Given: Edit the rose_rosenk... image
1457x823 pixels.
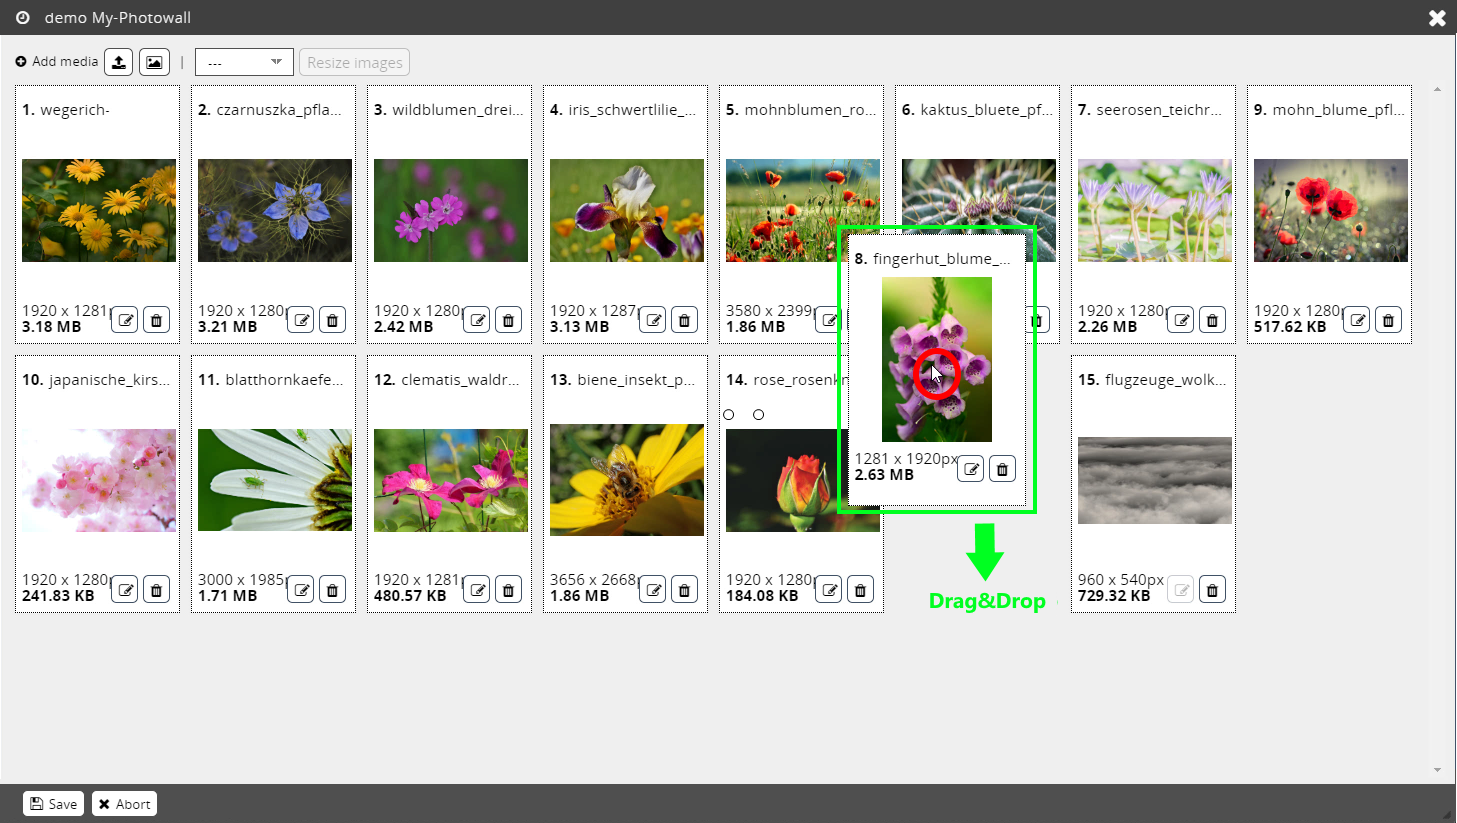Looking at the screenshot, I should pyautogui.click(x=829, y=590).
